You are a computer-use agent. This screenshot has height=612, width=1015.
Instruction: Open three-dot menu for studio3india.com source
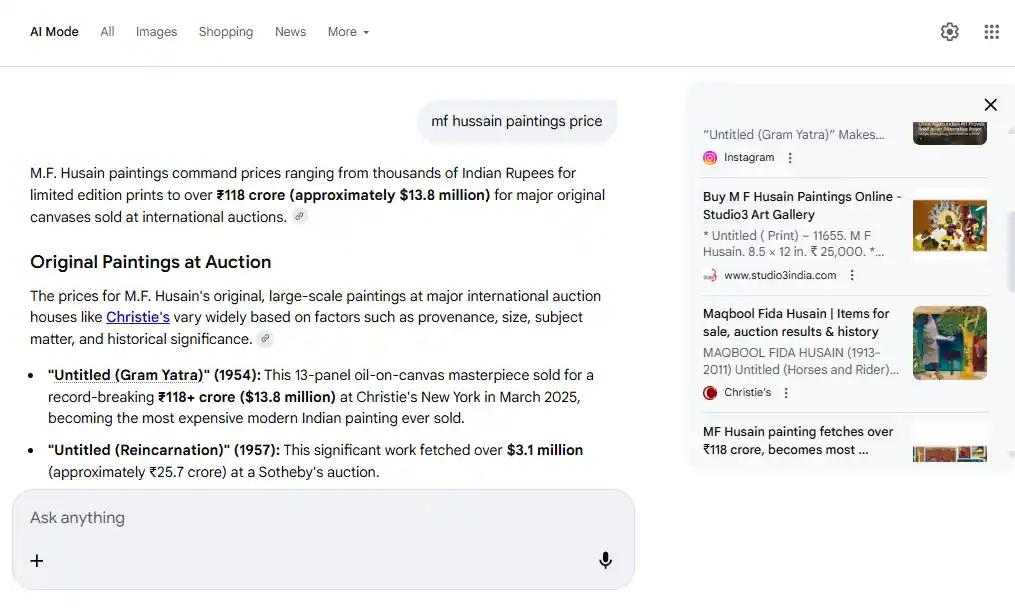tap(852, 275)
